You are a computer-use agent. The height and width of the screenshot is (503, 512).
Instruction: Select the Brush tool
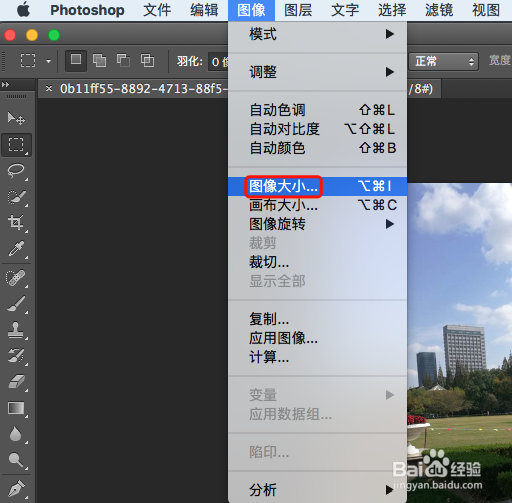(16, 304)
